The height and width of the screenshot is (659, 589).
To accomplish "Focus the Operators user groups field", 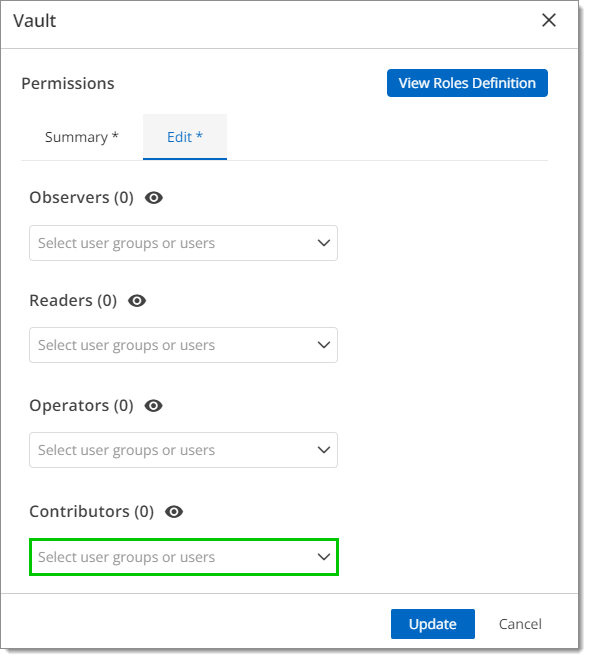I will tap(183, 450).
